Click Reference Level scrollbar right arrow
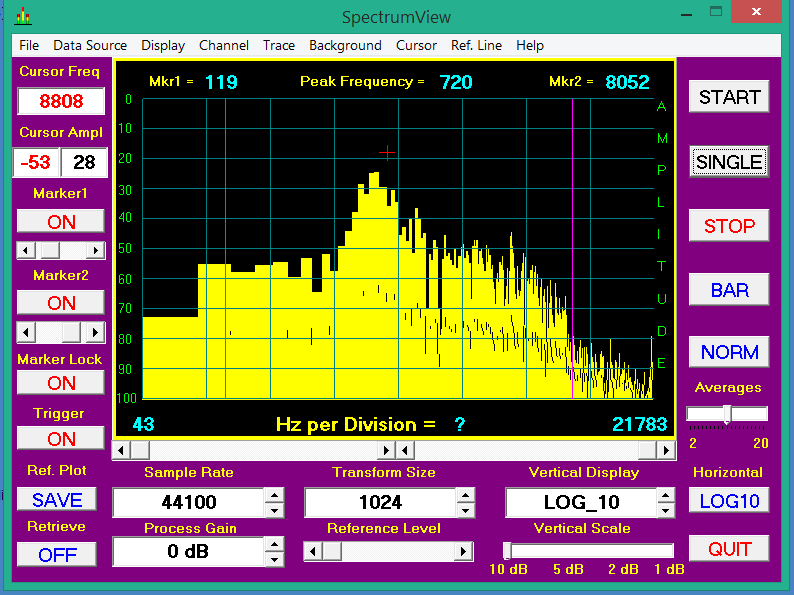Image resolution: width=794 pixels, height=595 pixels. (464, 551)
